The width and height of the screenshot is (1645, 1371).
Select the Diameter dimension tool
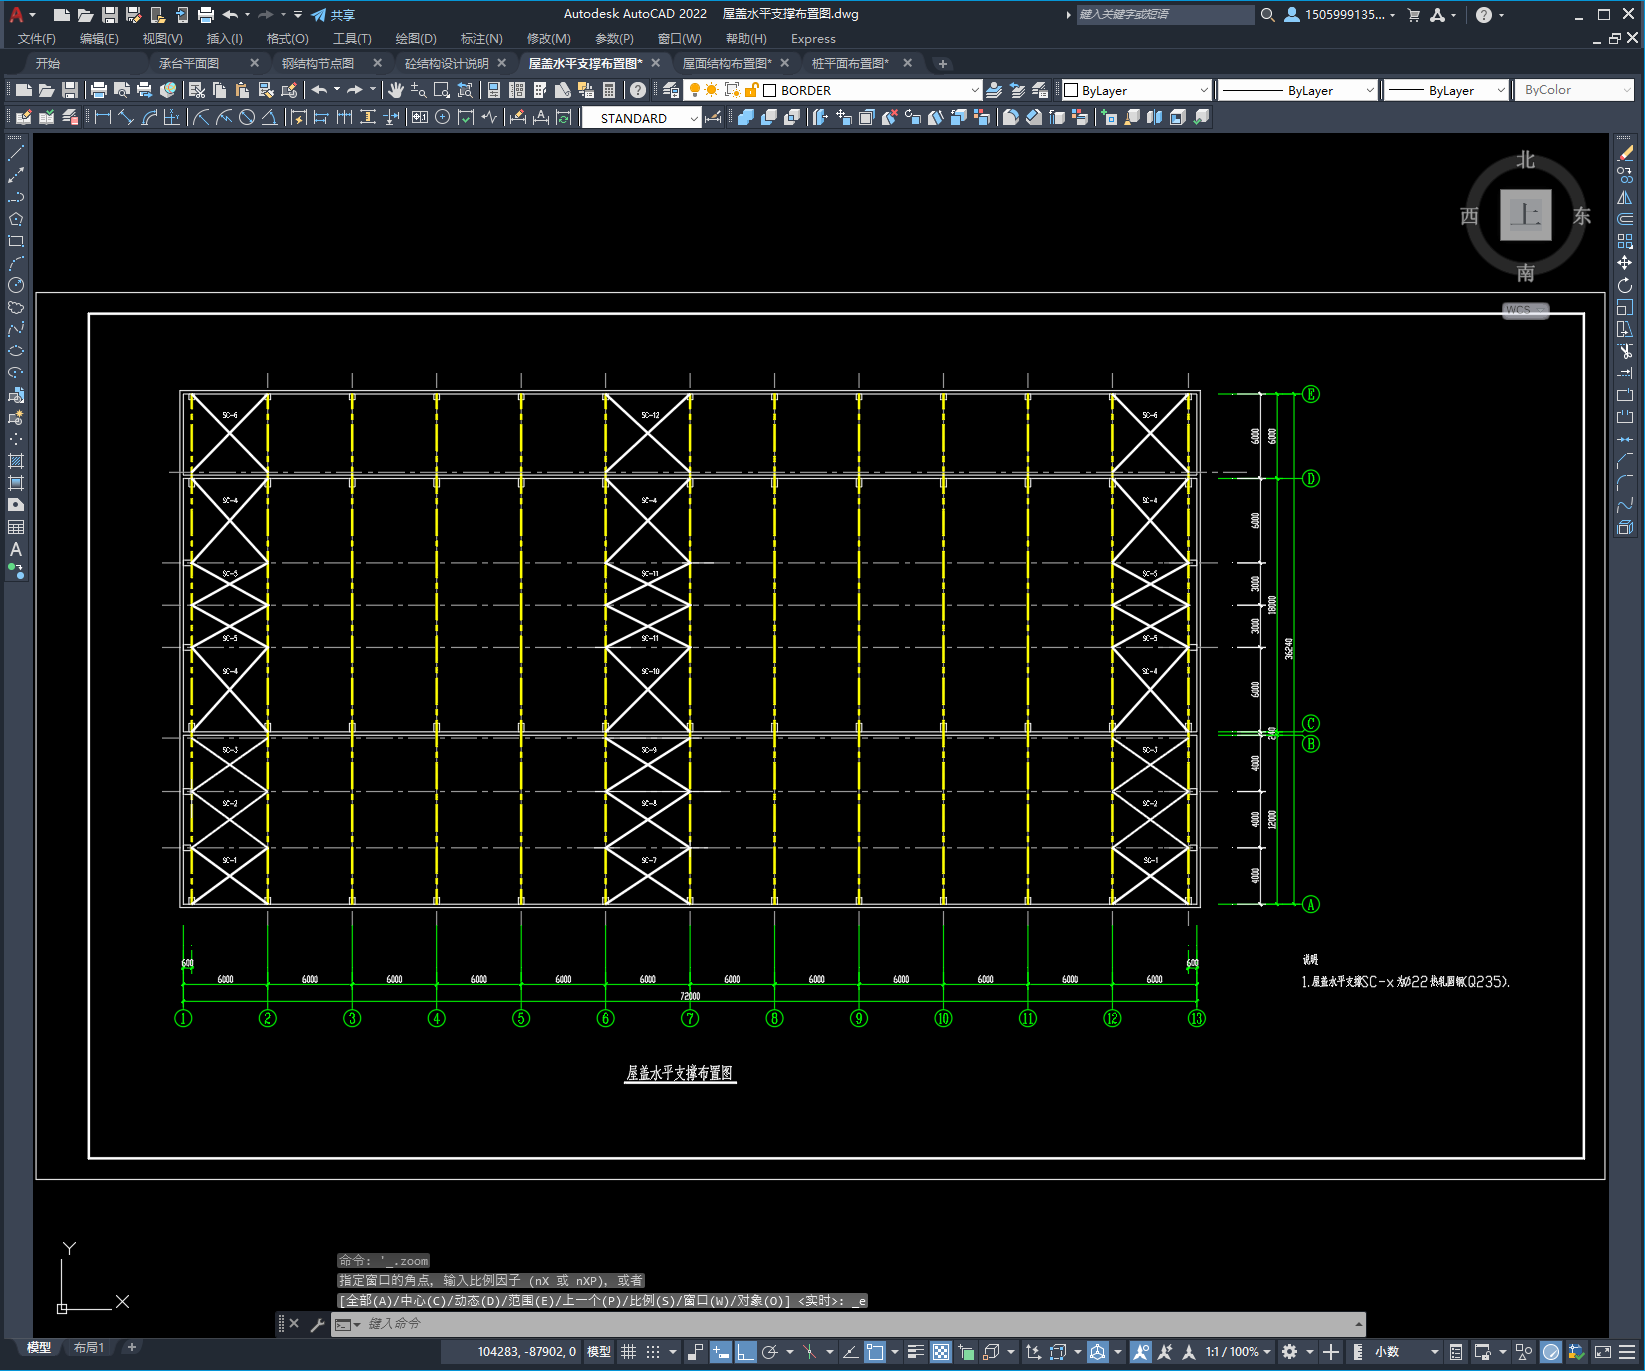(247, 117)
